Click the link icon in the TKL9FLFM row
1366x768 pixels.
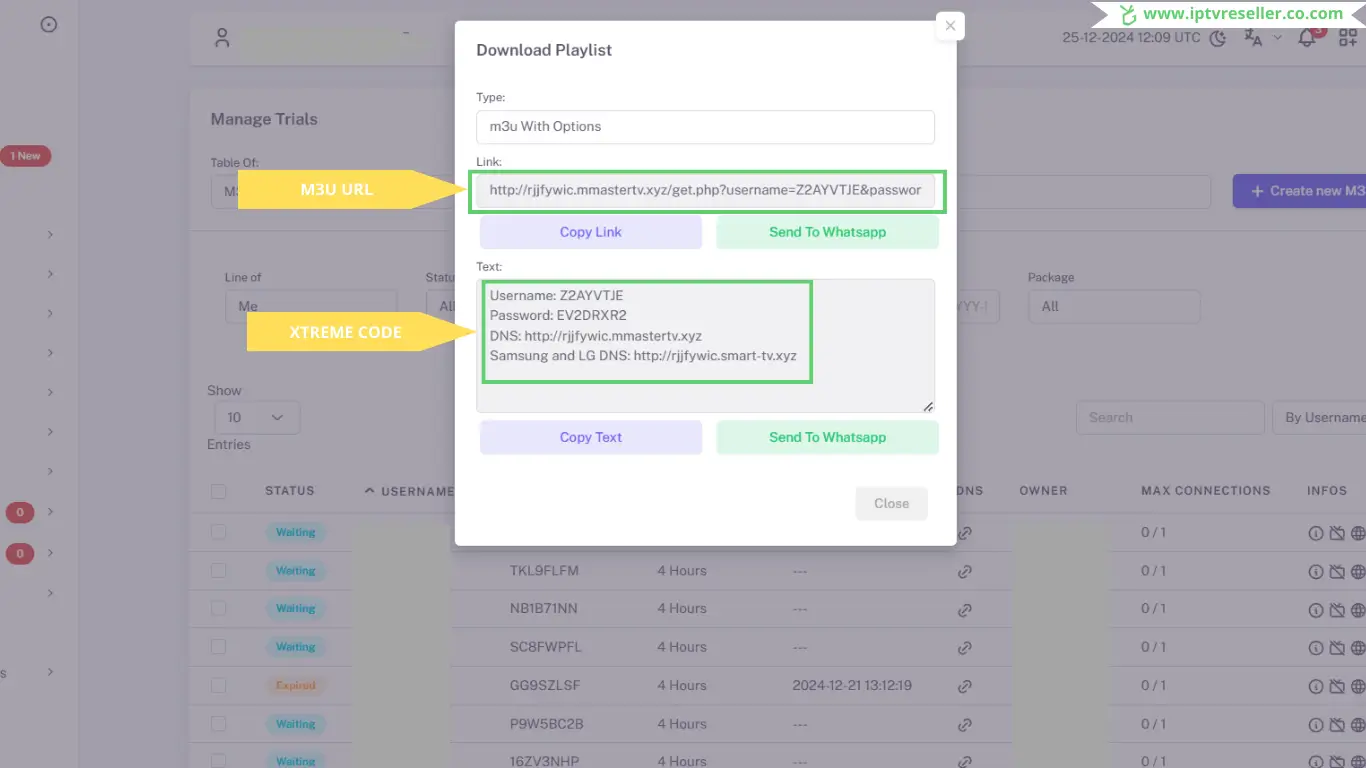(x=965, y=571)
